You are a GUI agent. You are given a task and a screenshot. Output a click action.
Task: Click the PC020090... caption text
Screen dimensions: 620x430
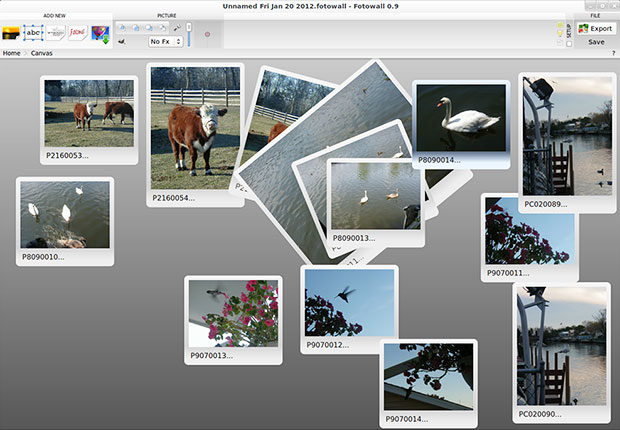(x=540, y=414)
